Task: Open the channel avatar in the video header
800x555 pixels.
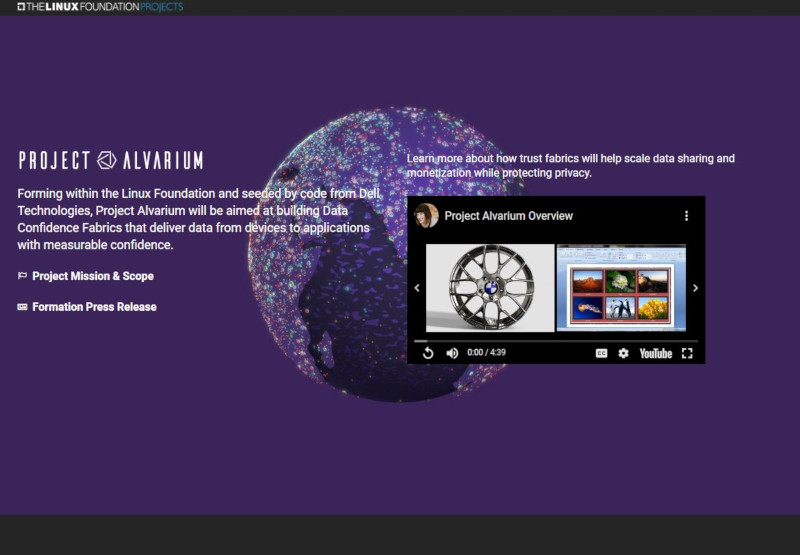Action: (426, 216)
